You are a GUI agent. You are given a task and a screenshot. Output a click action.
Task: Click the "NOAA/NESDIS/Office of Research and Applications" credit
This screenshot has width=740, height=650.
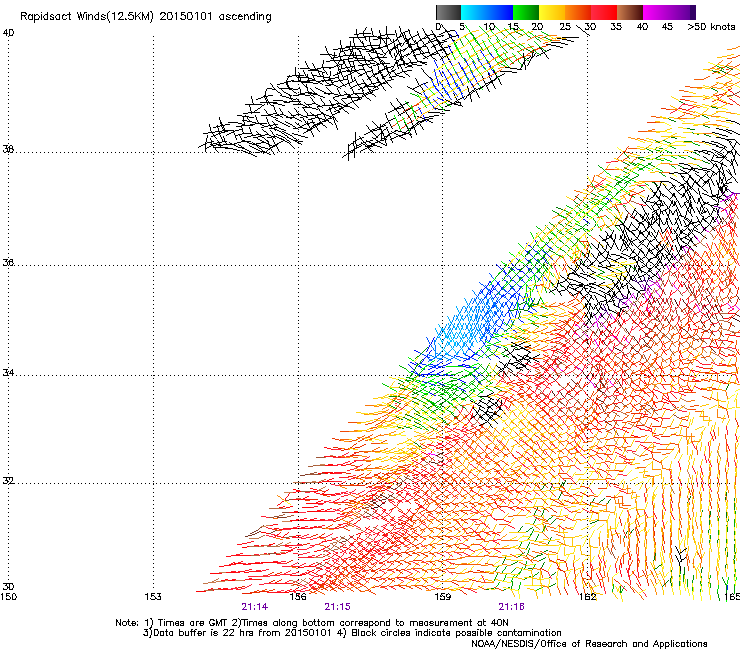[589, 644]
